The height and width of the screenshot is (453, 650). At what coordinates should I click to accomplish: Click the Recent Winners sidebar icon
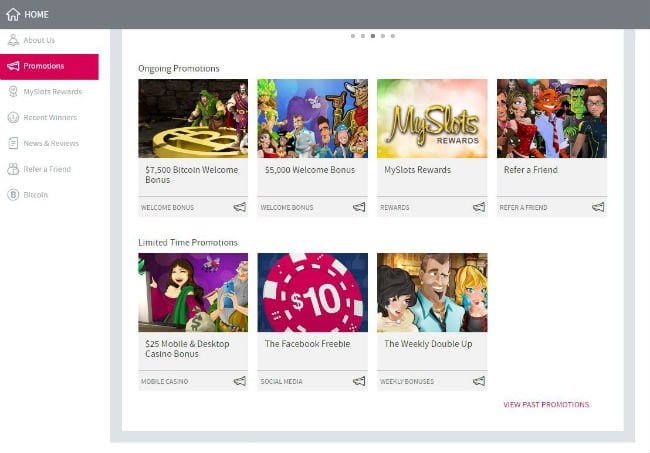click(13, 118)
